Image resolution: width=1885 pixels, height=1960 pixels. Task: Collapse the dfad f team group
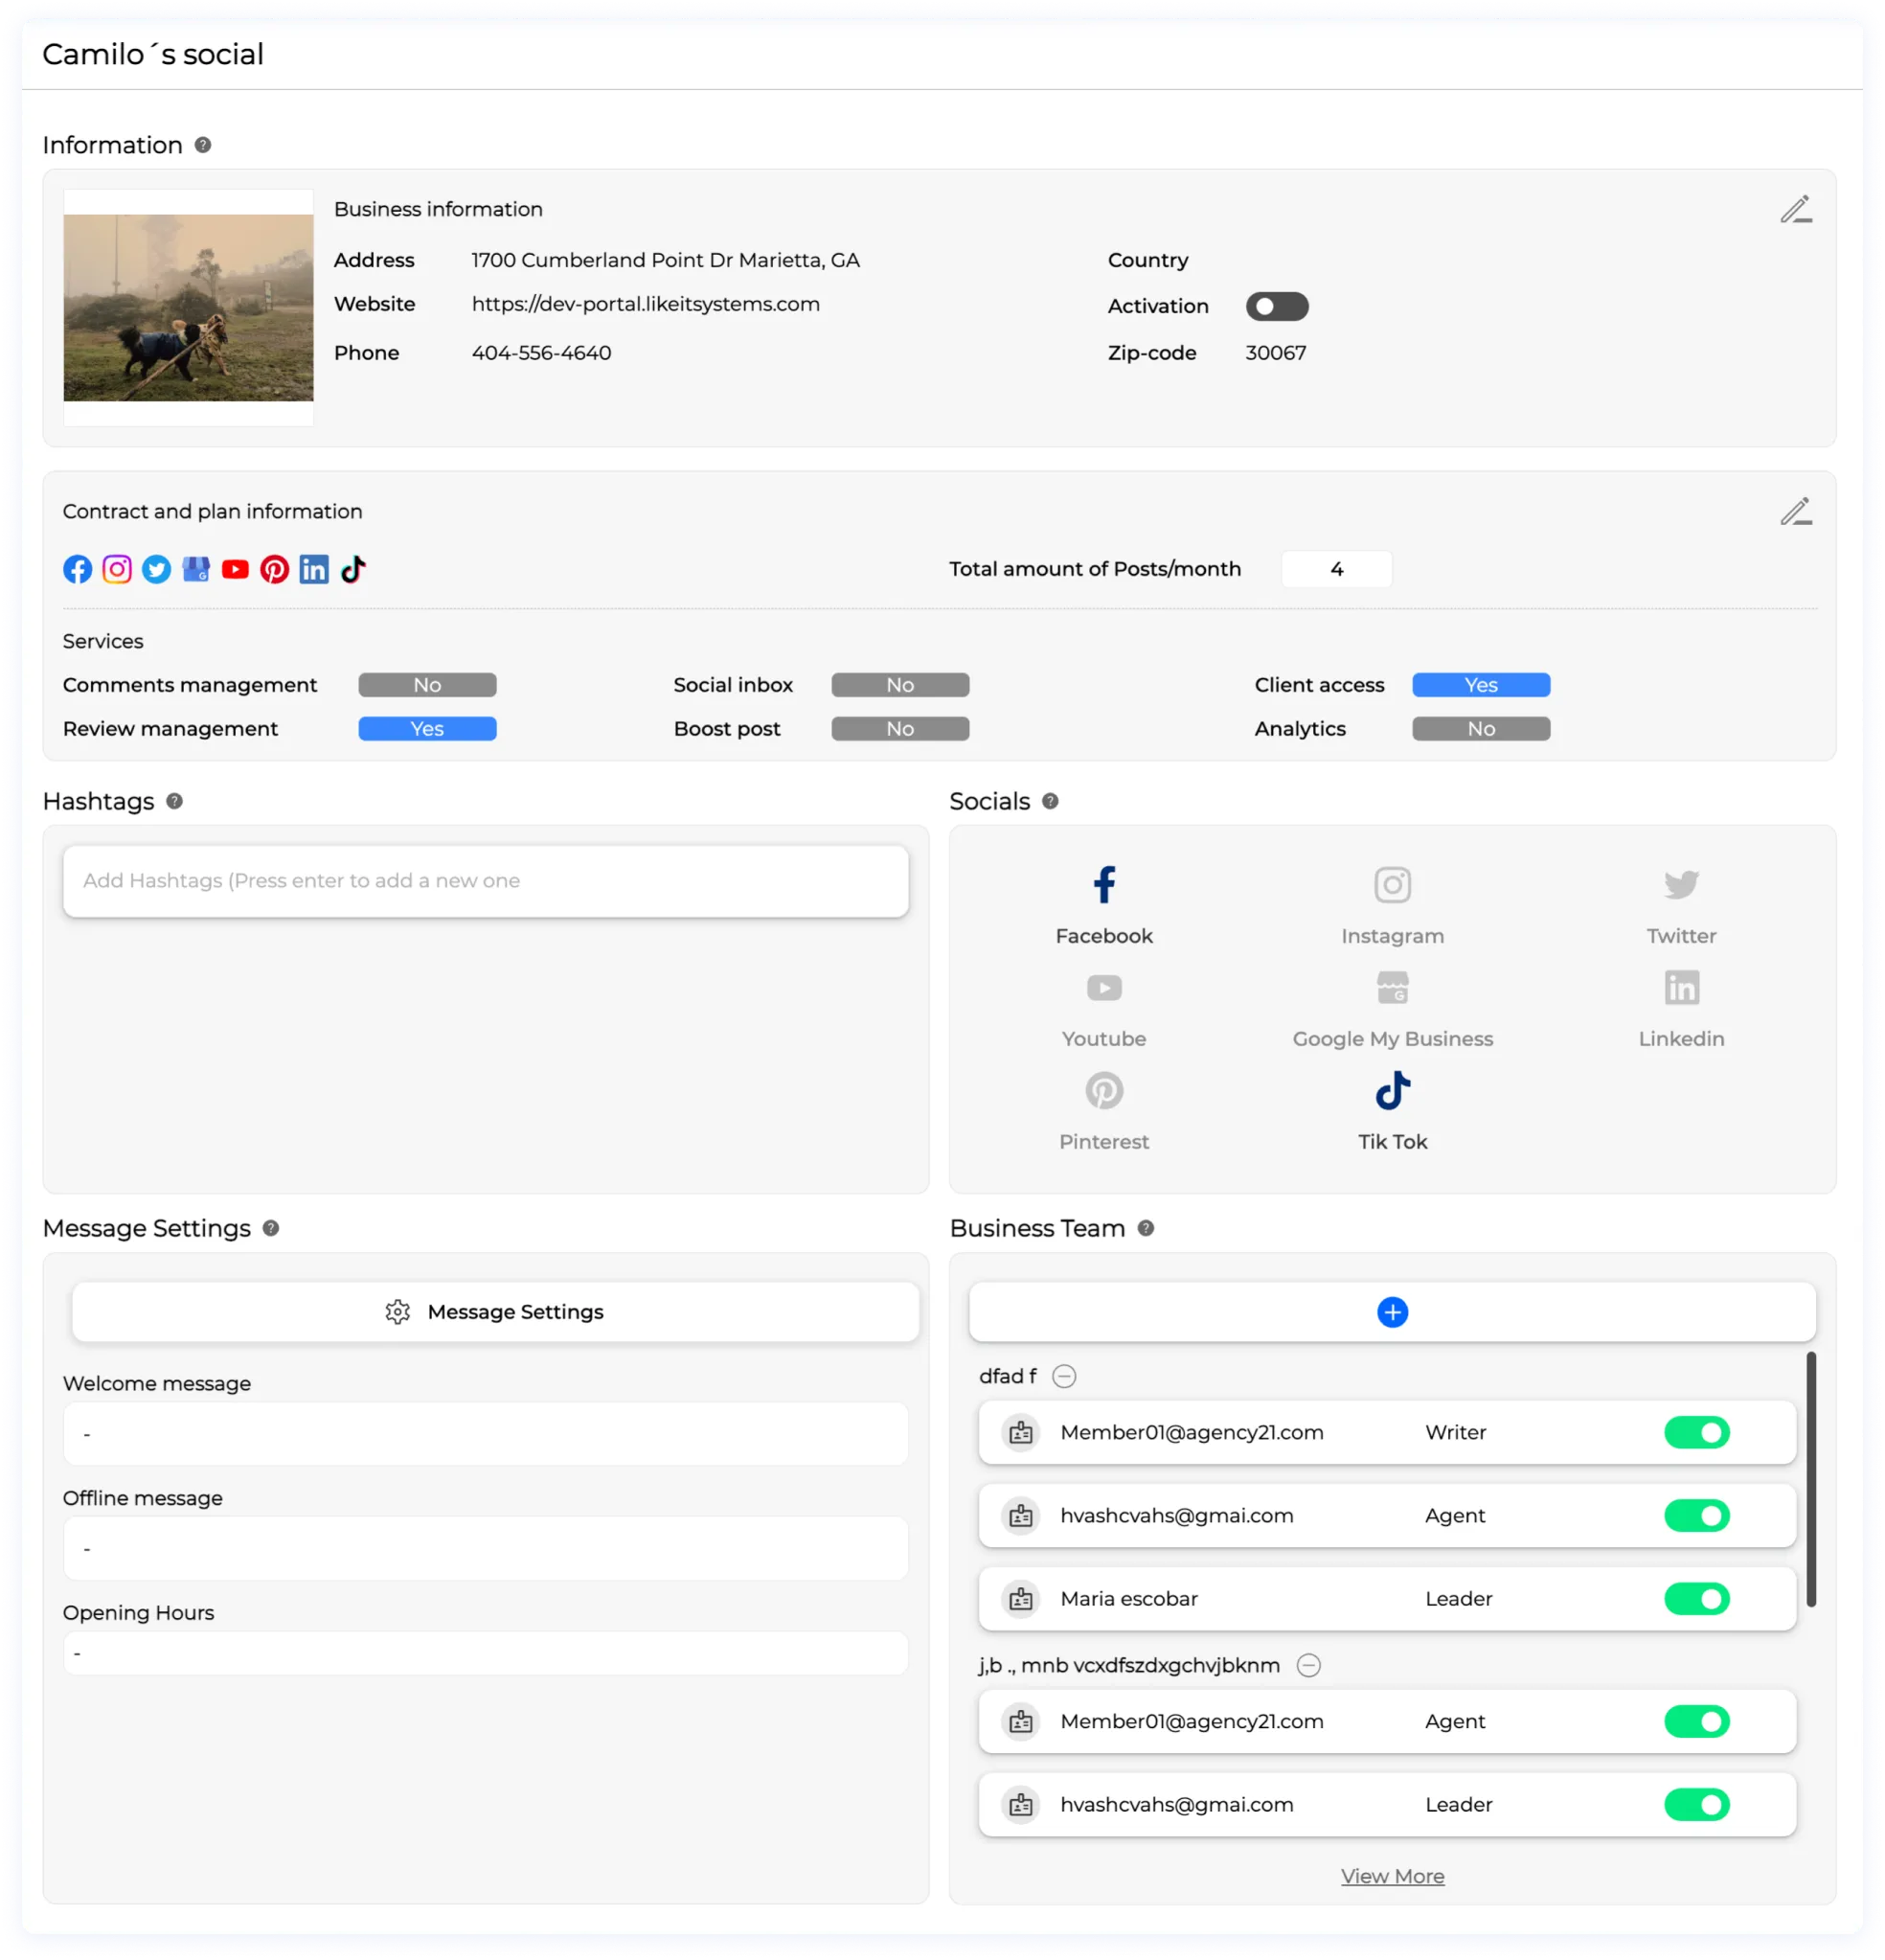1064,1377
